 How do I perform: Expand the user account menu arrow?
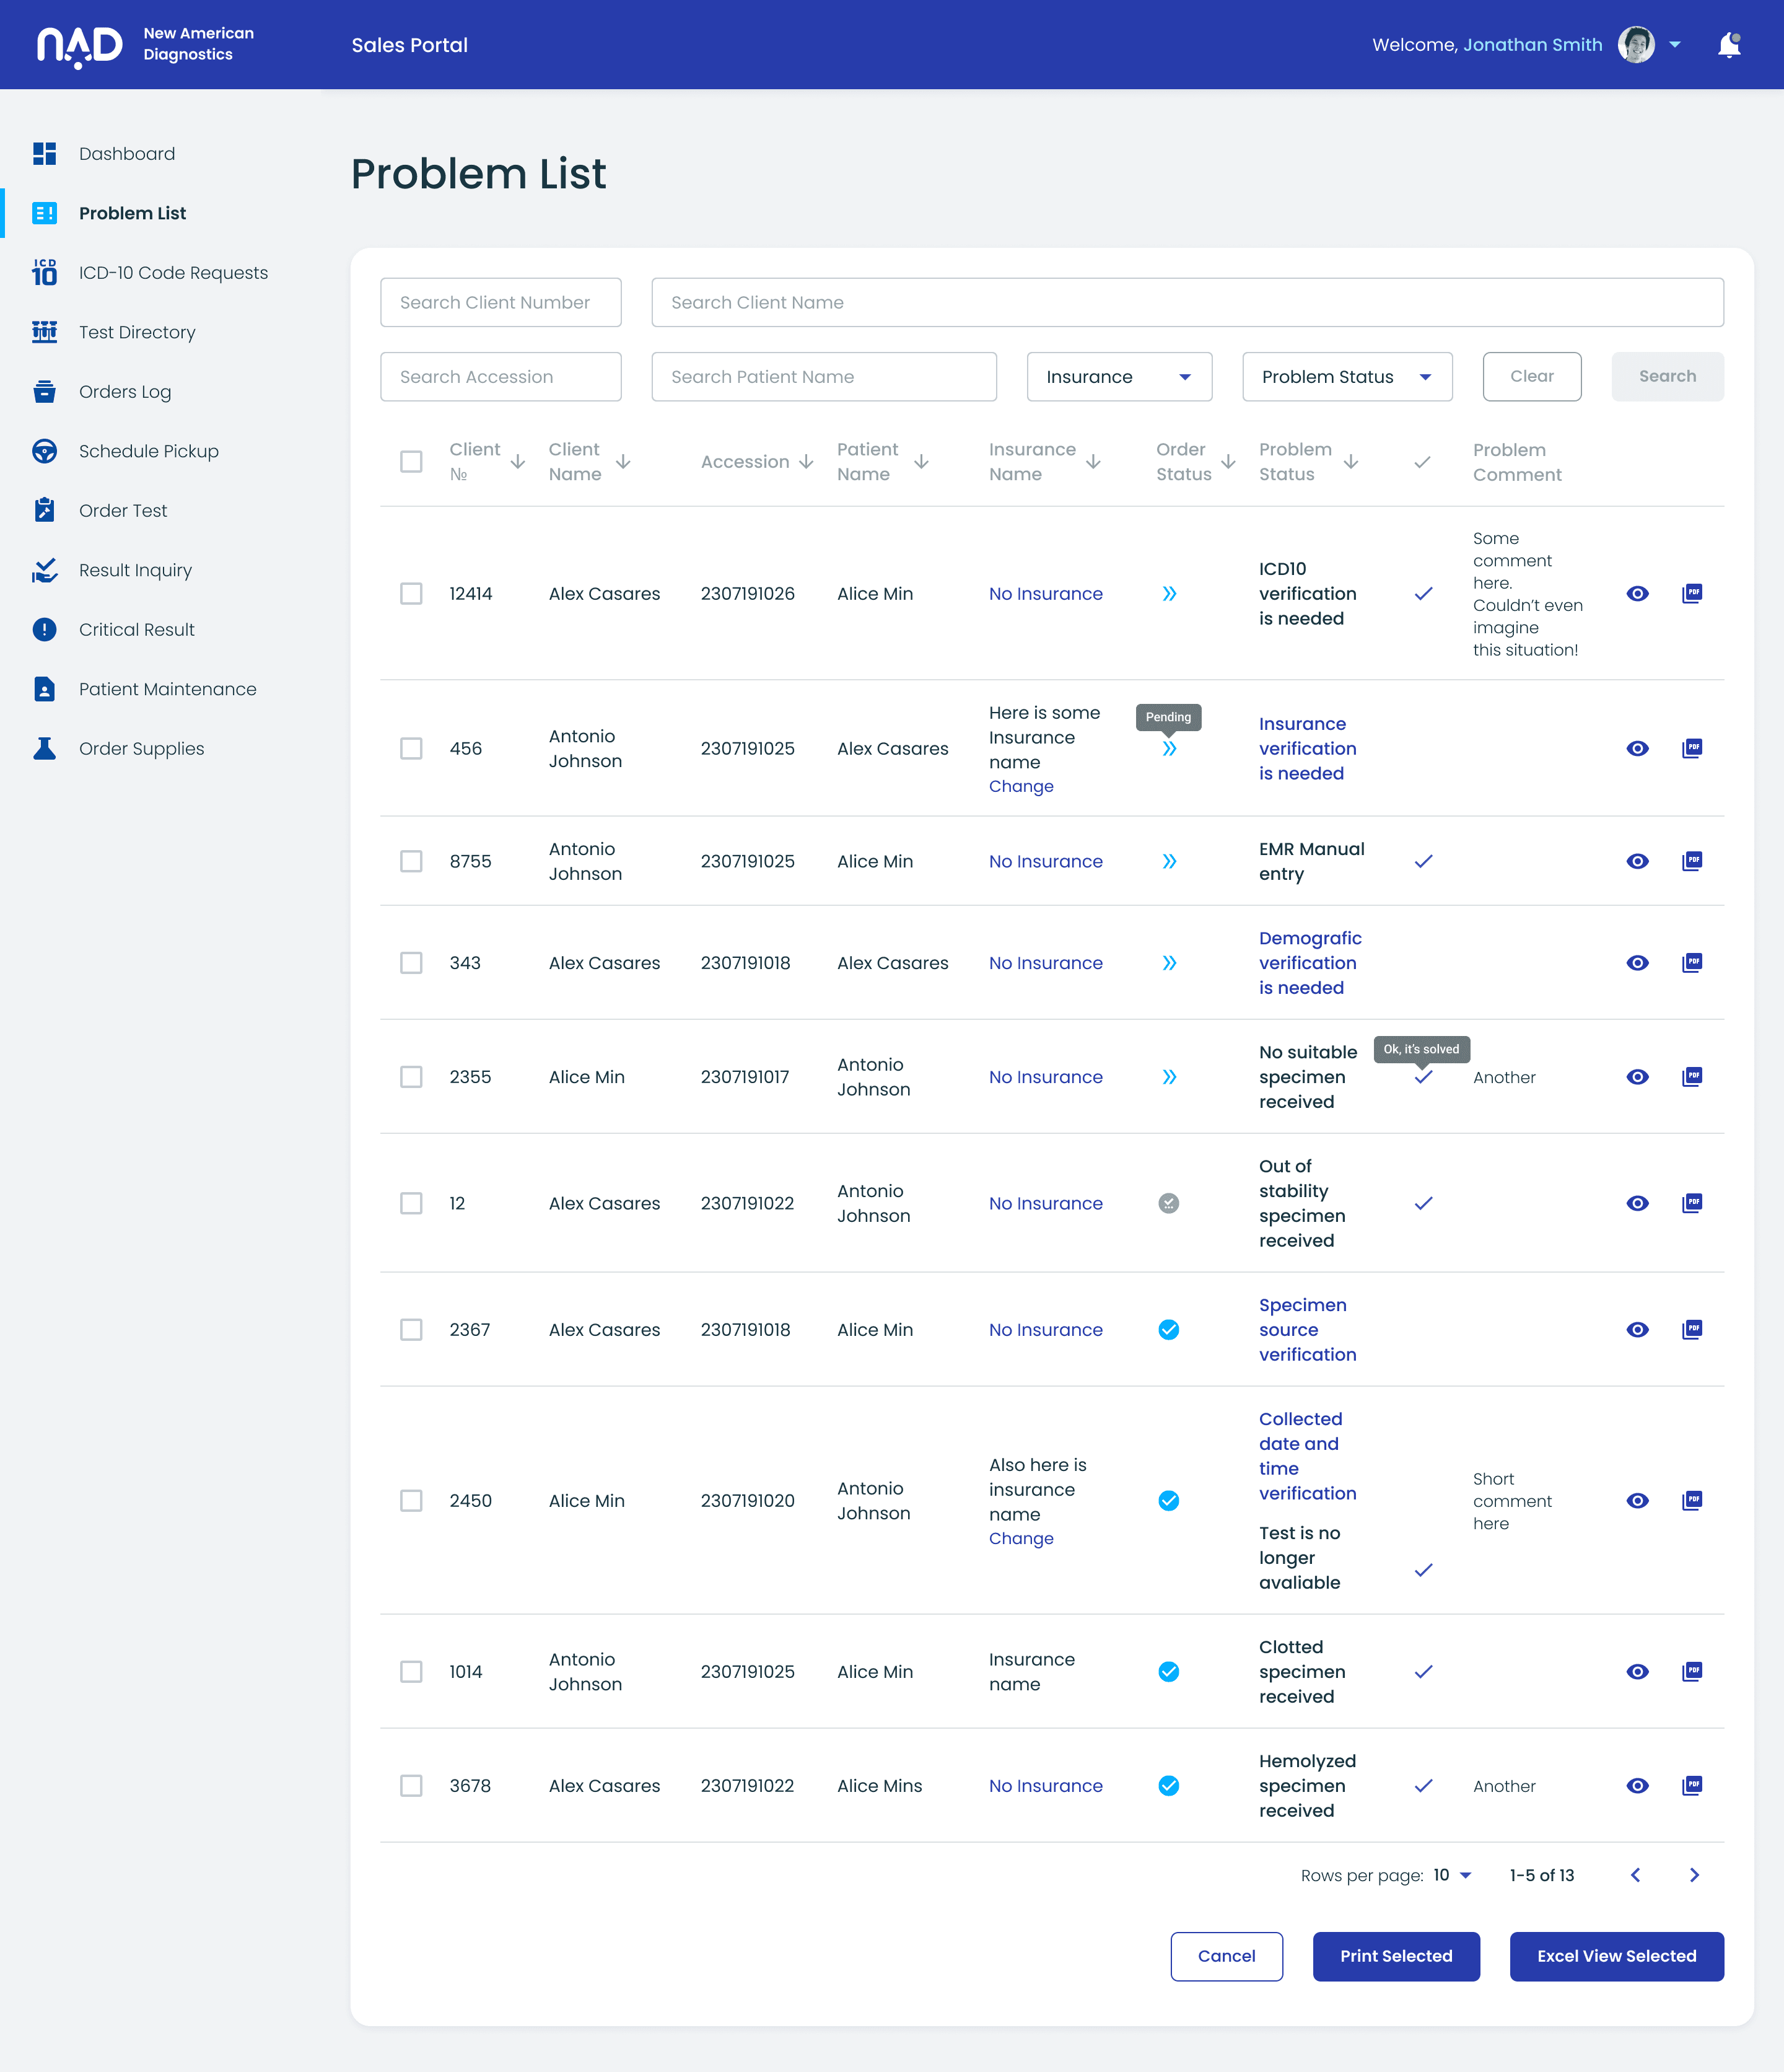(1675, 45)
